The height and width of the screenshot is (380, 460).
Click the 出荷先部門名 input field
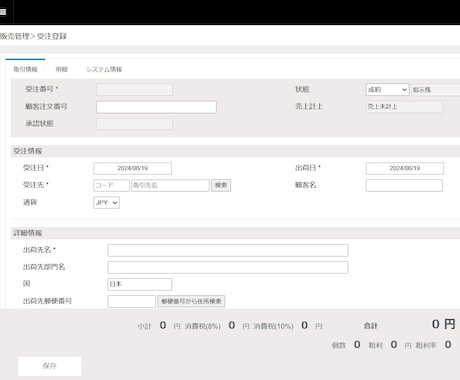228,267
